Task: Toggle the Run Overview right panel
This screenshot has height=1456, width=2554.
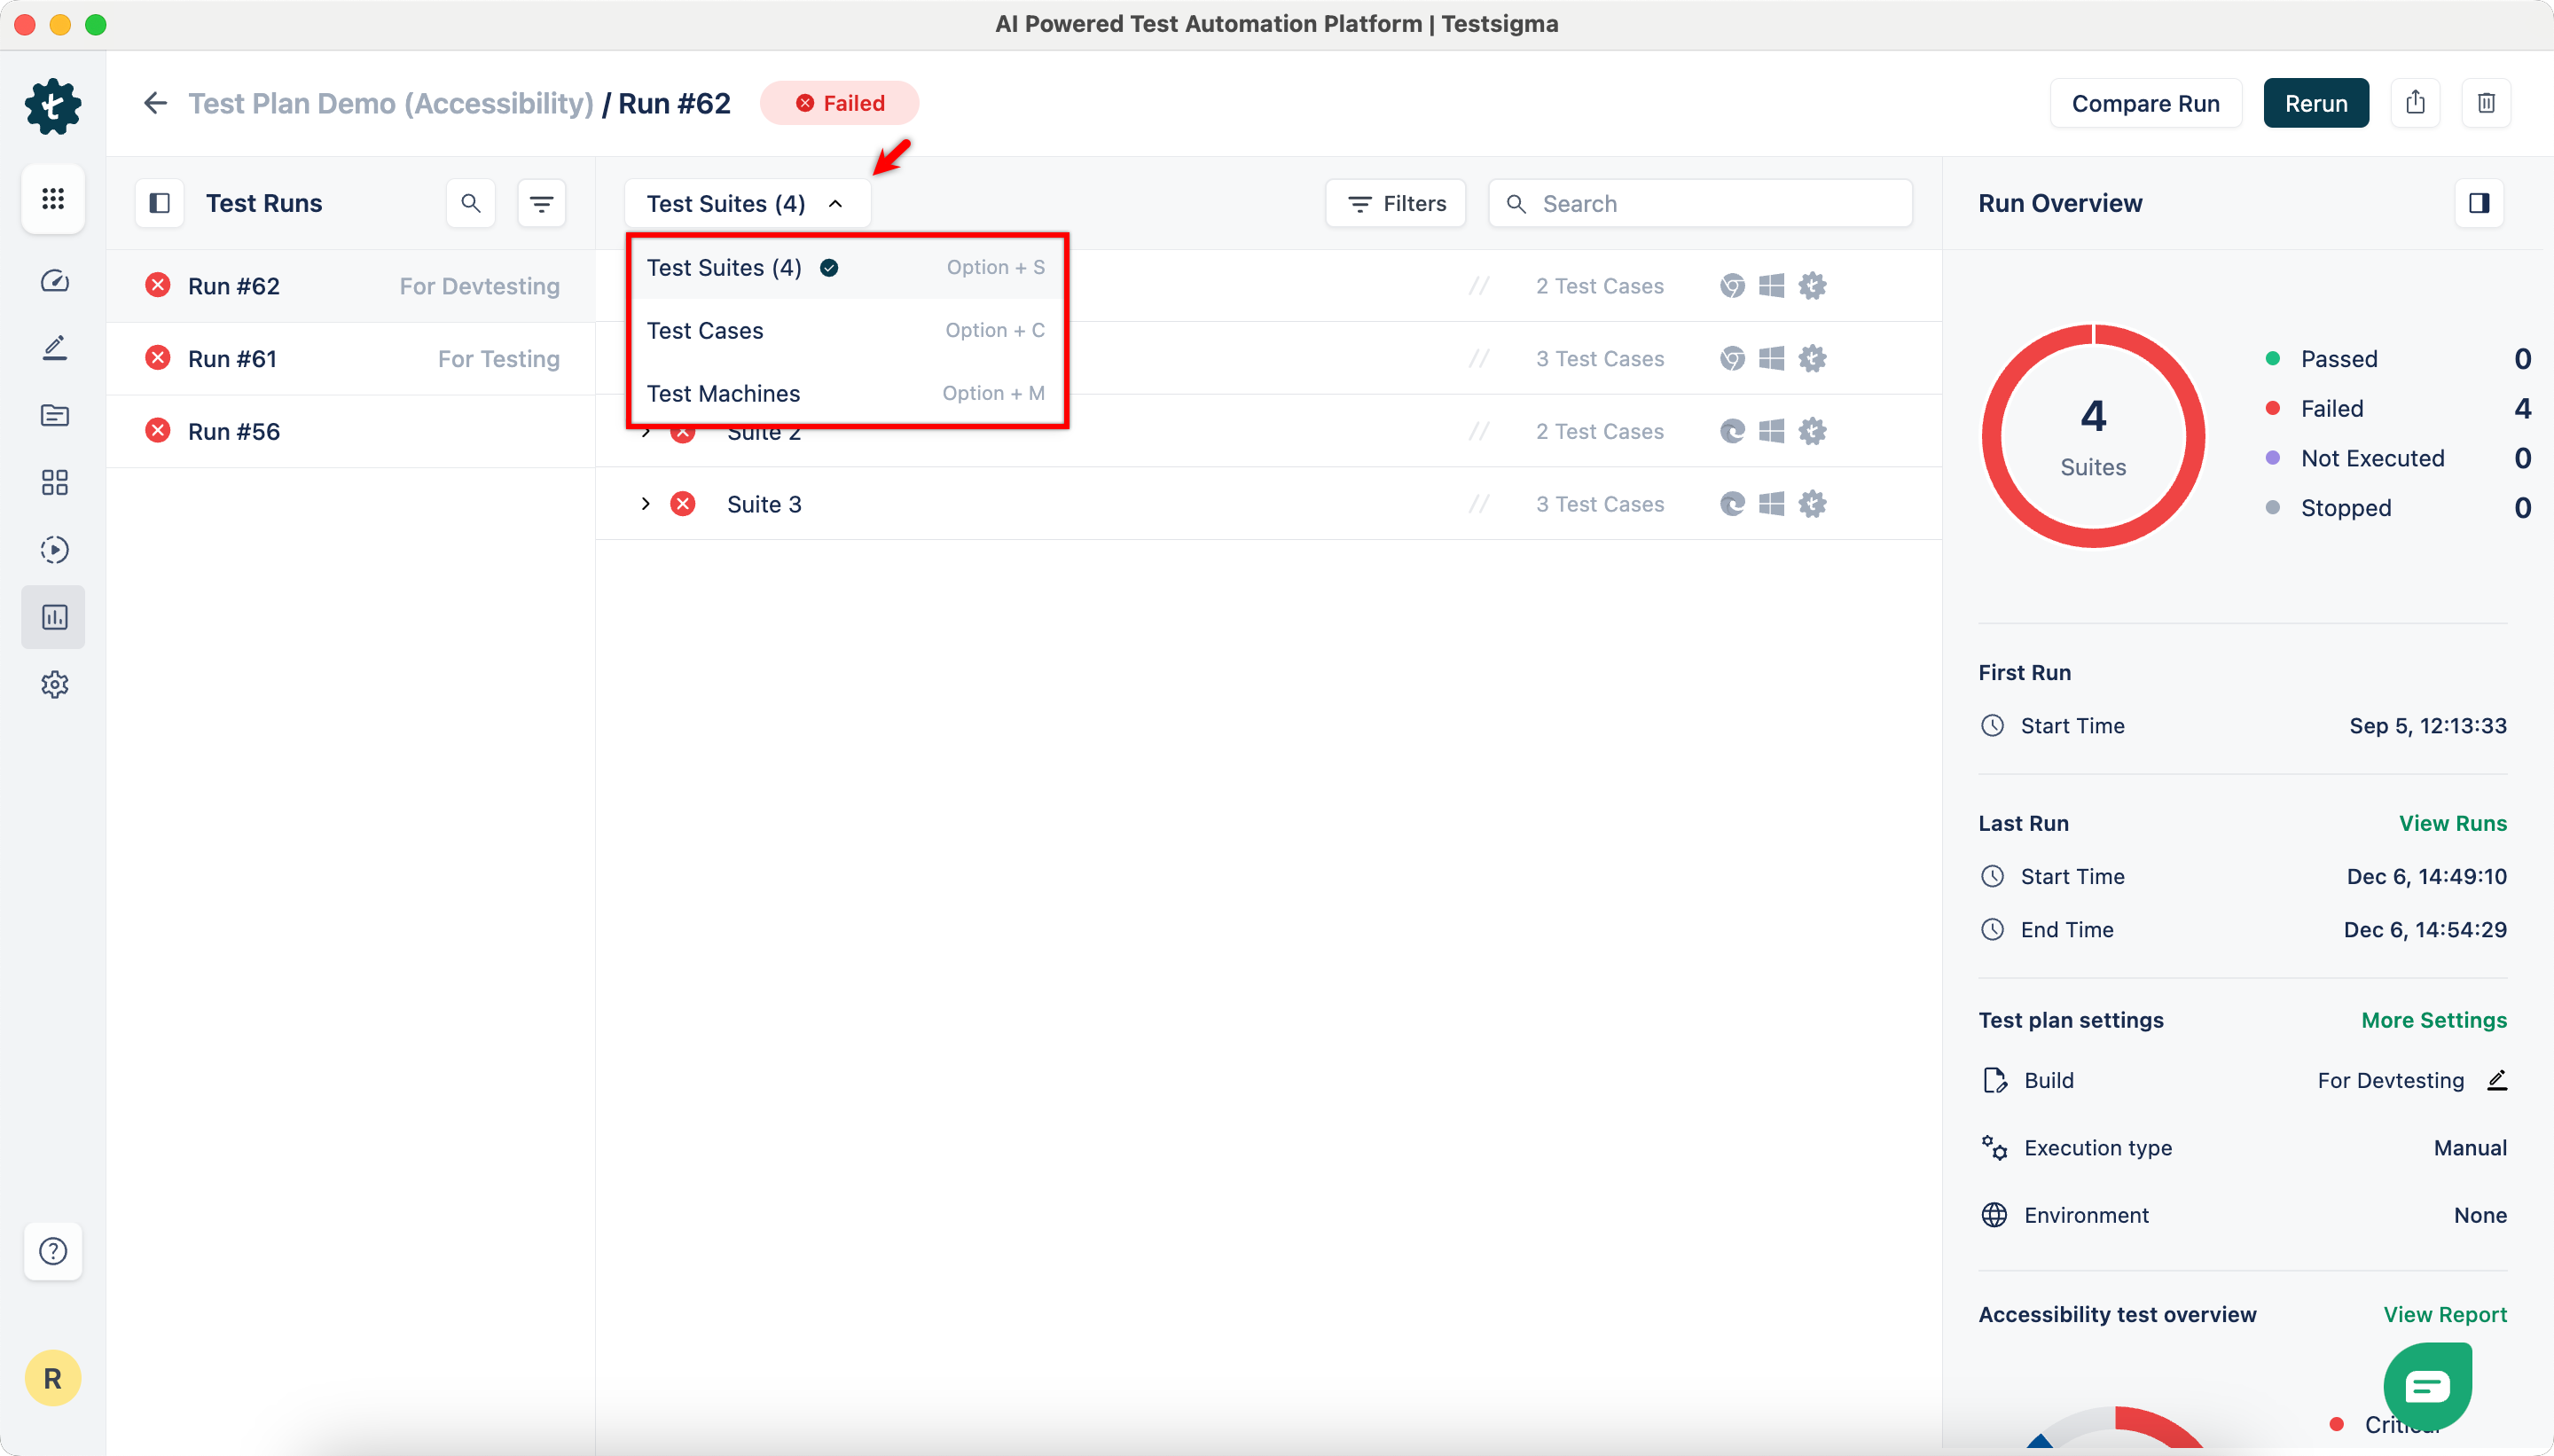Action: [x=2478, y=204]
